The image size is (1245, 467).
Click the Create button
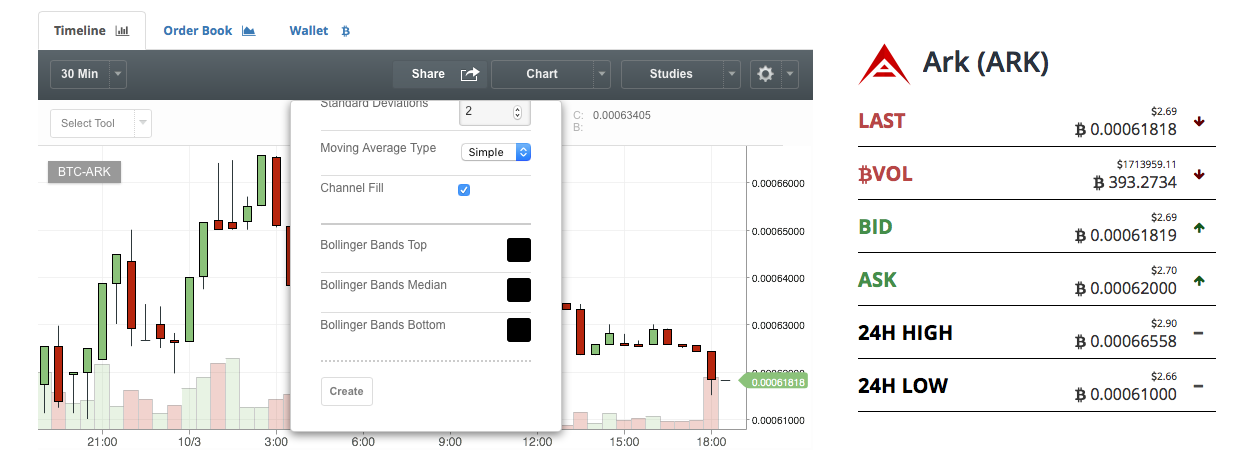pos(347,391)
